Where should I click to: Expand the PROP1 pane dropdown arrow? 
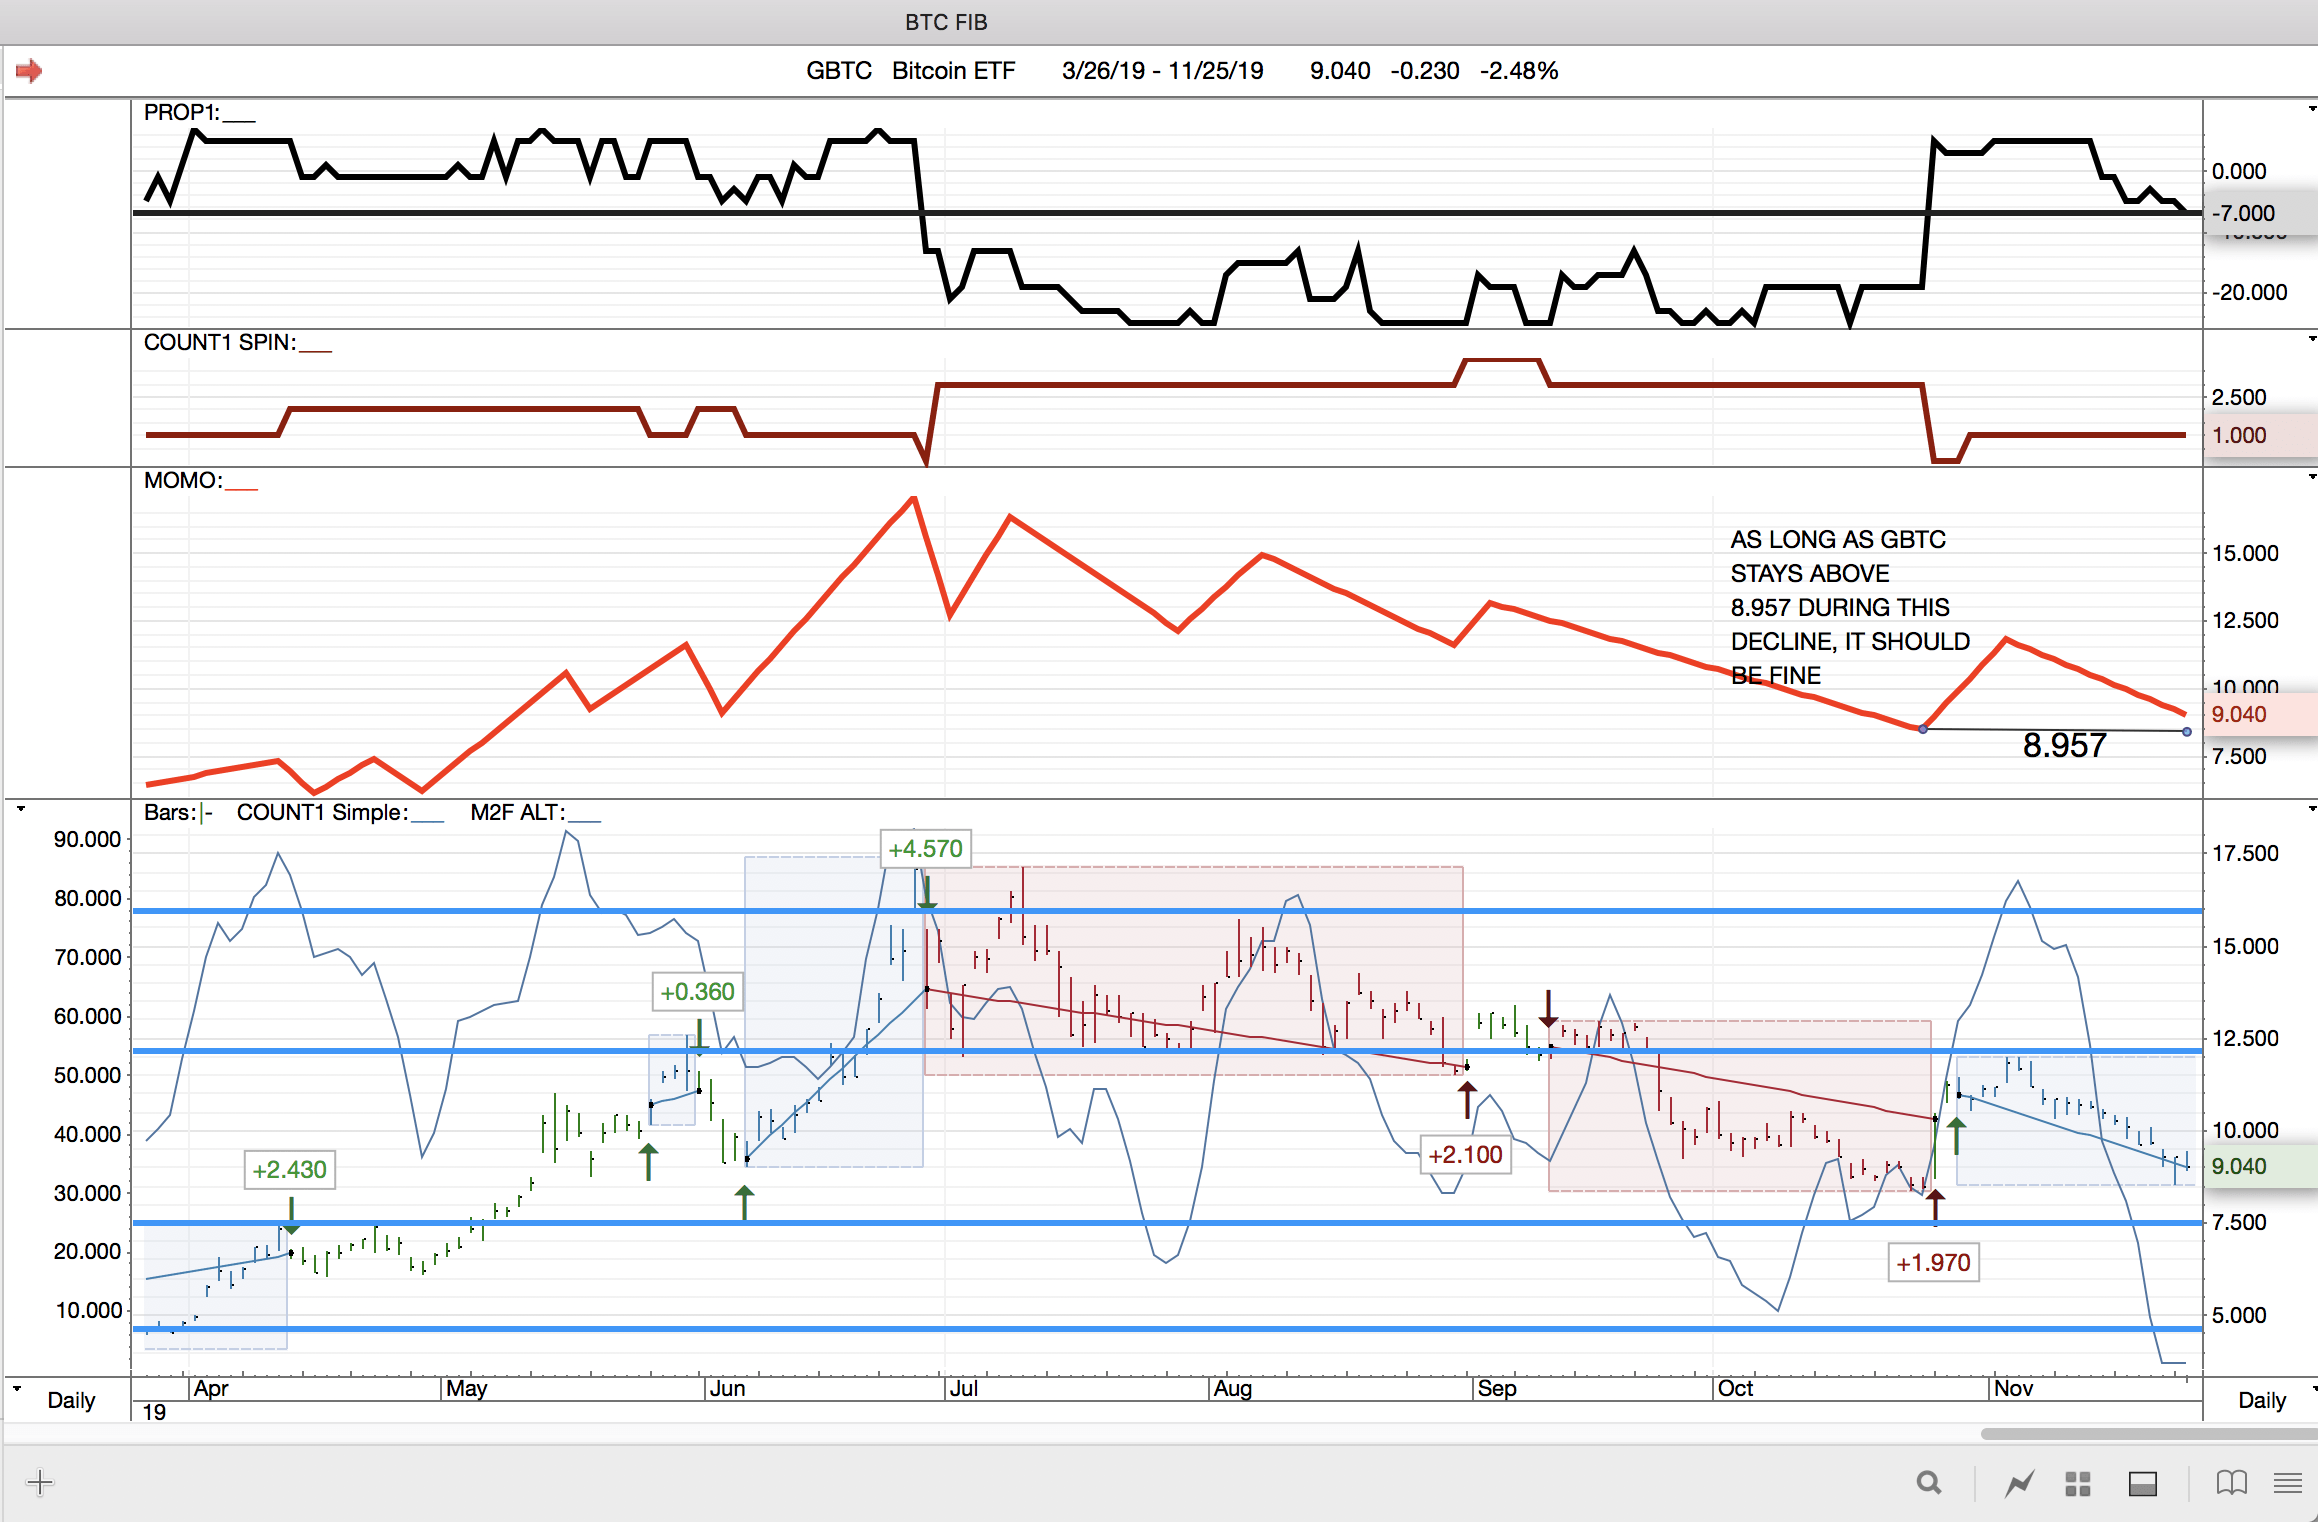[x=2311, y=108]
